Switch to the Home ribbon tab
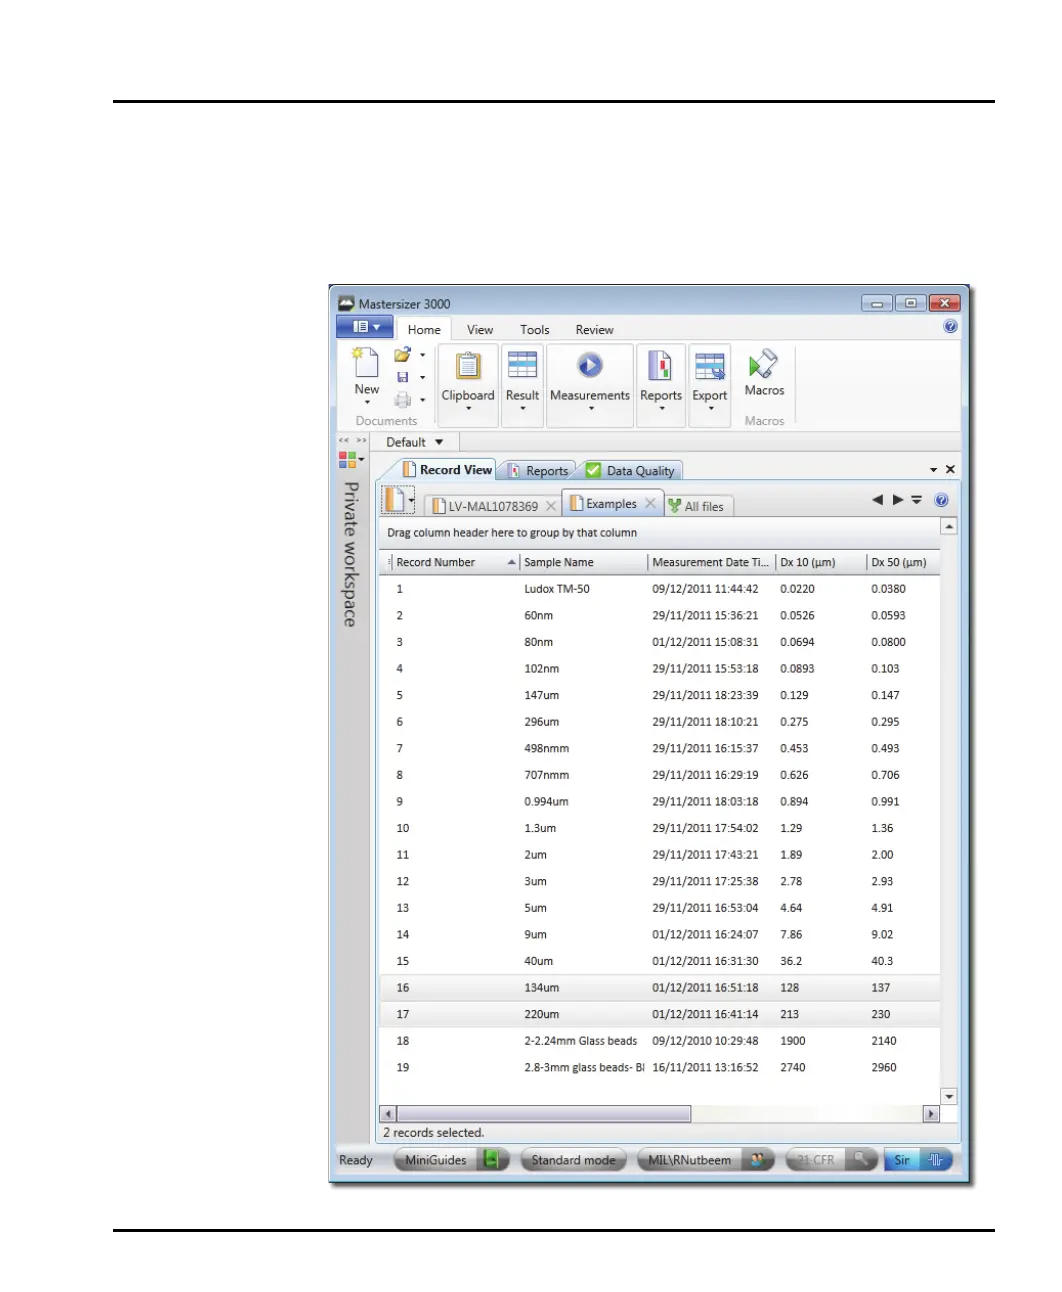1062x1292 pixels. coord(424,329)
